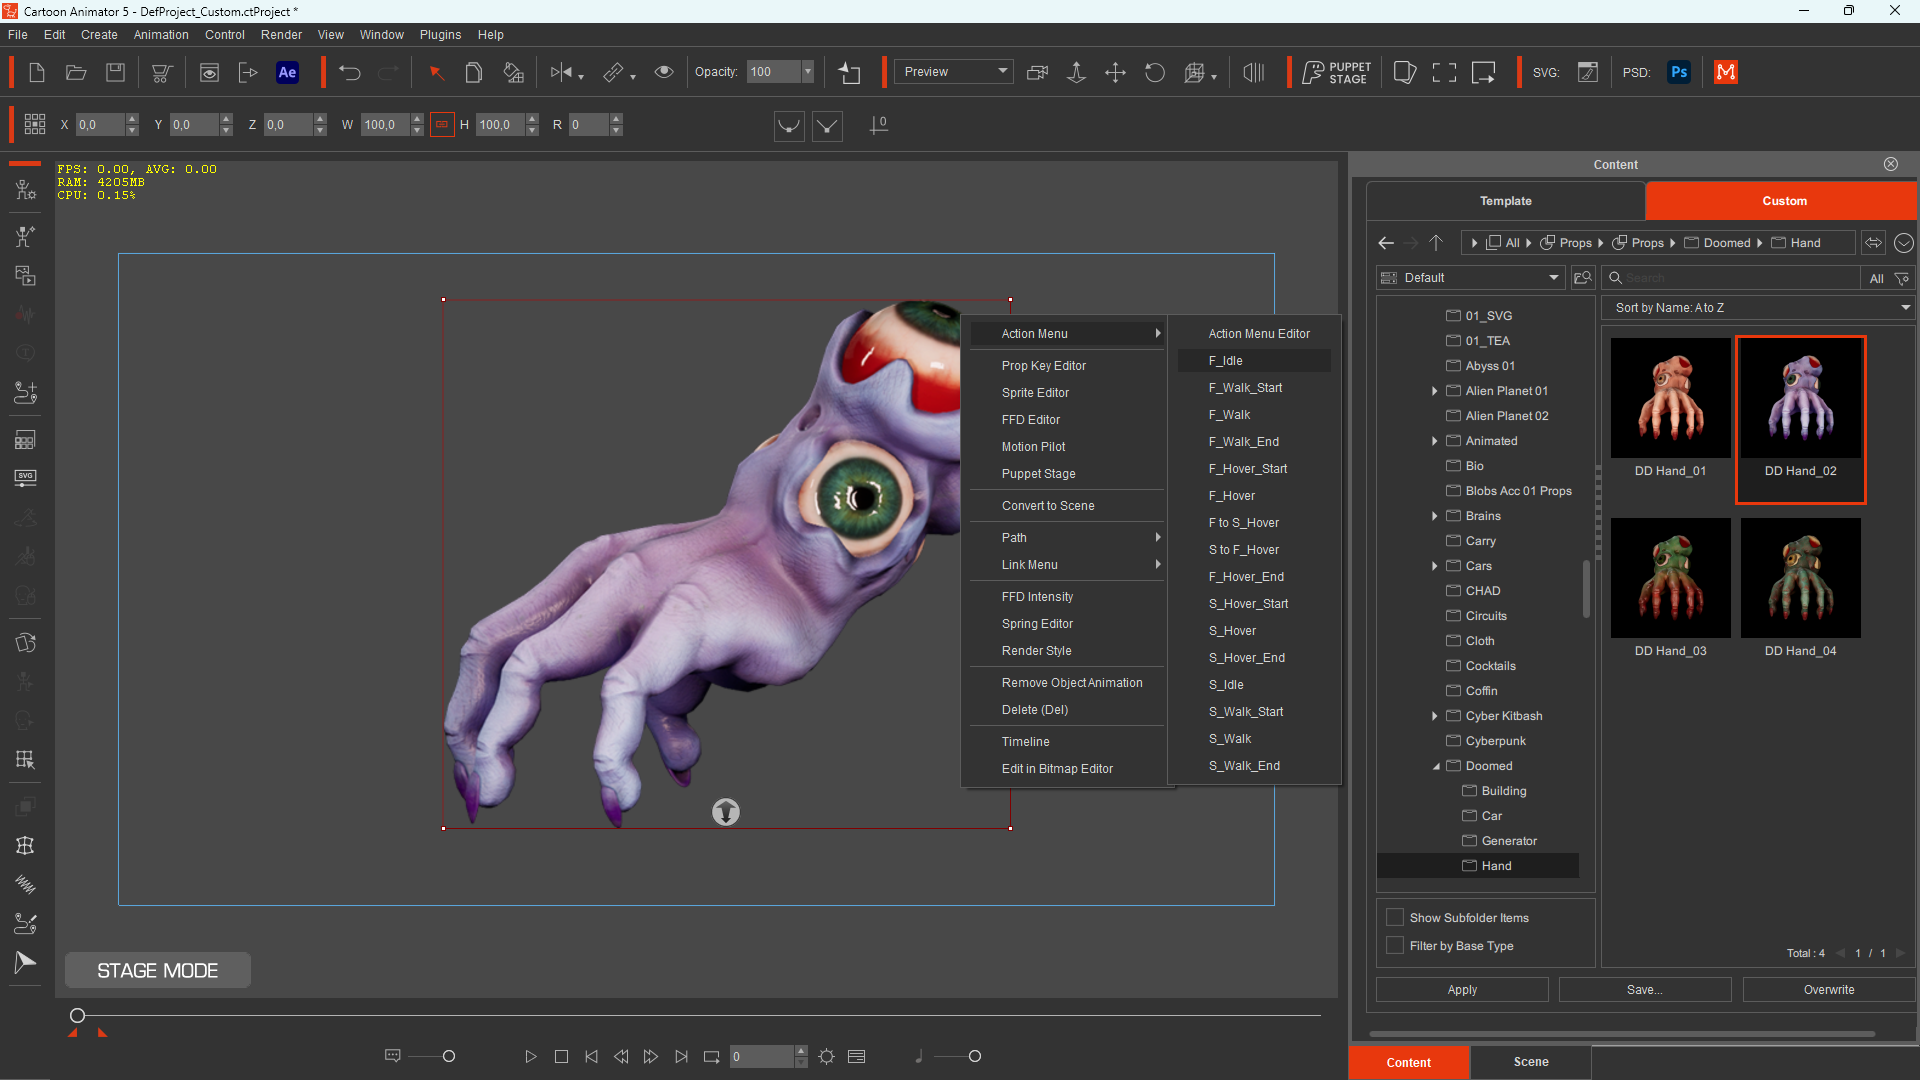Click the full screen toggle icon
This screenshot has width=1920, height=1080.
click(1444, 72)
